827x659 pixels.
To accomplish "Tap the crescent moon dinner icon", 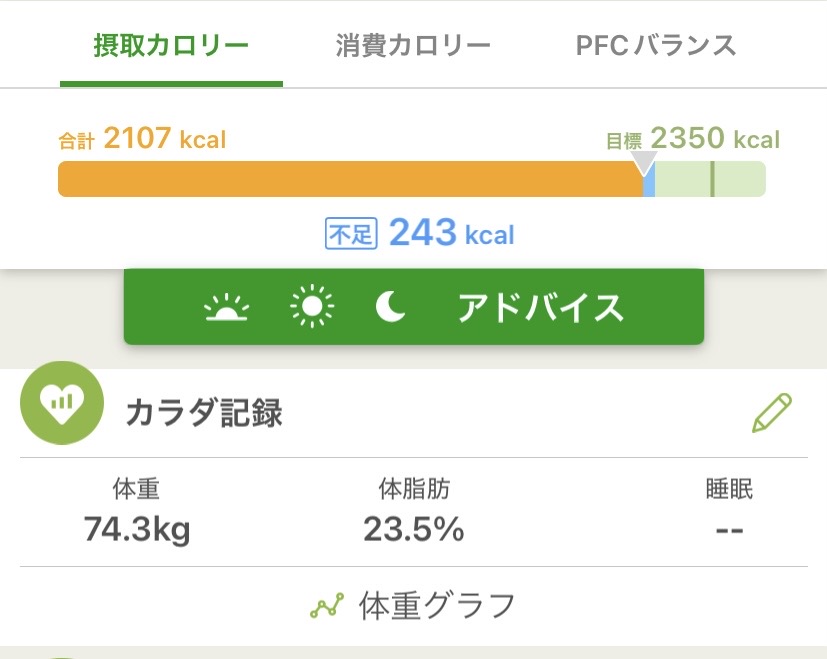I will point(391,308).
